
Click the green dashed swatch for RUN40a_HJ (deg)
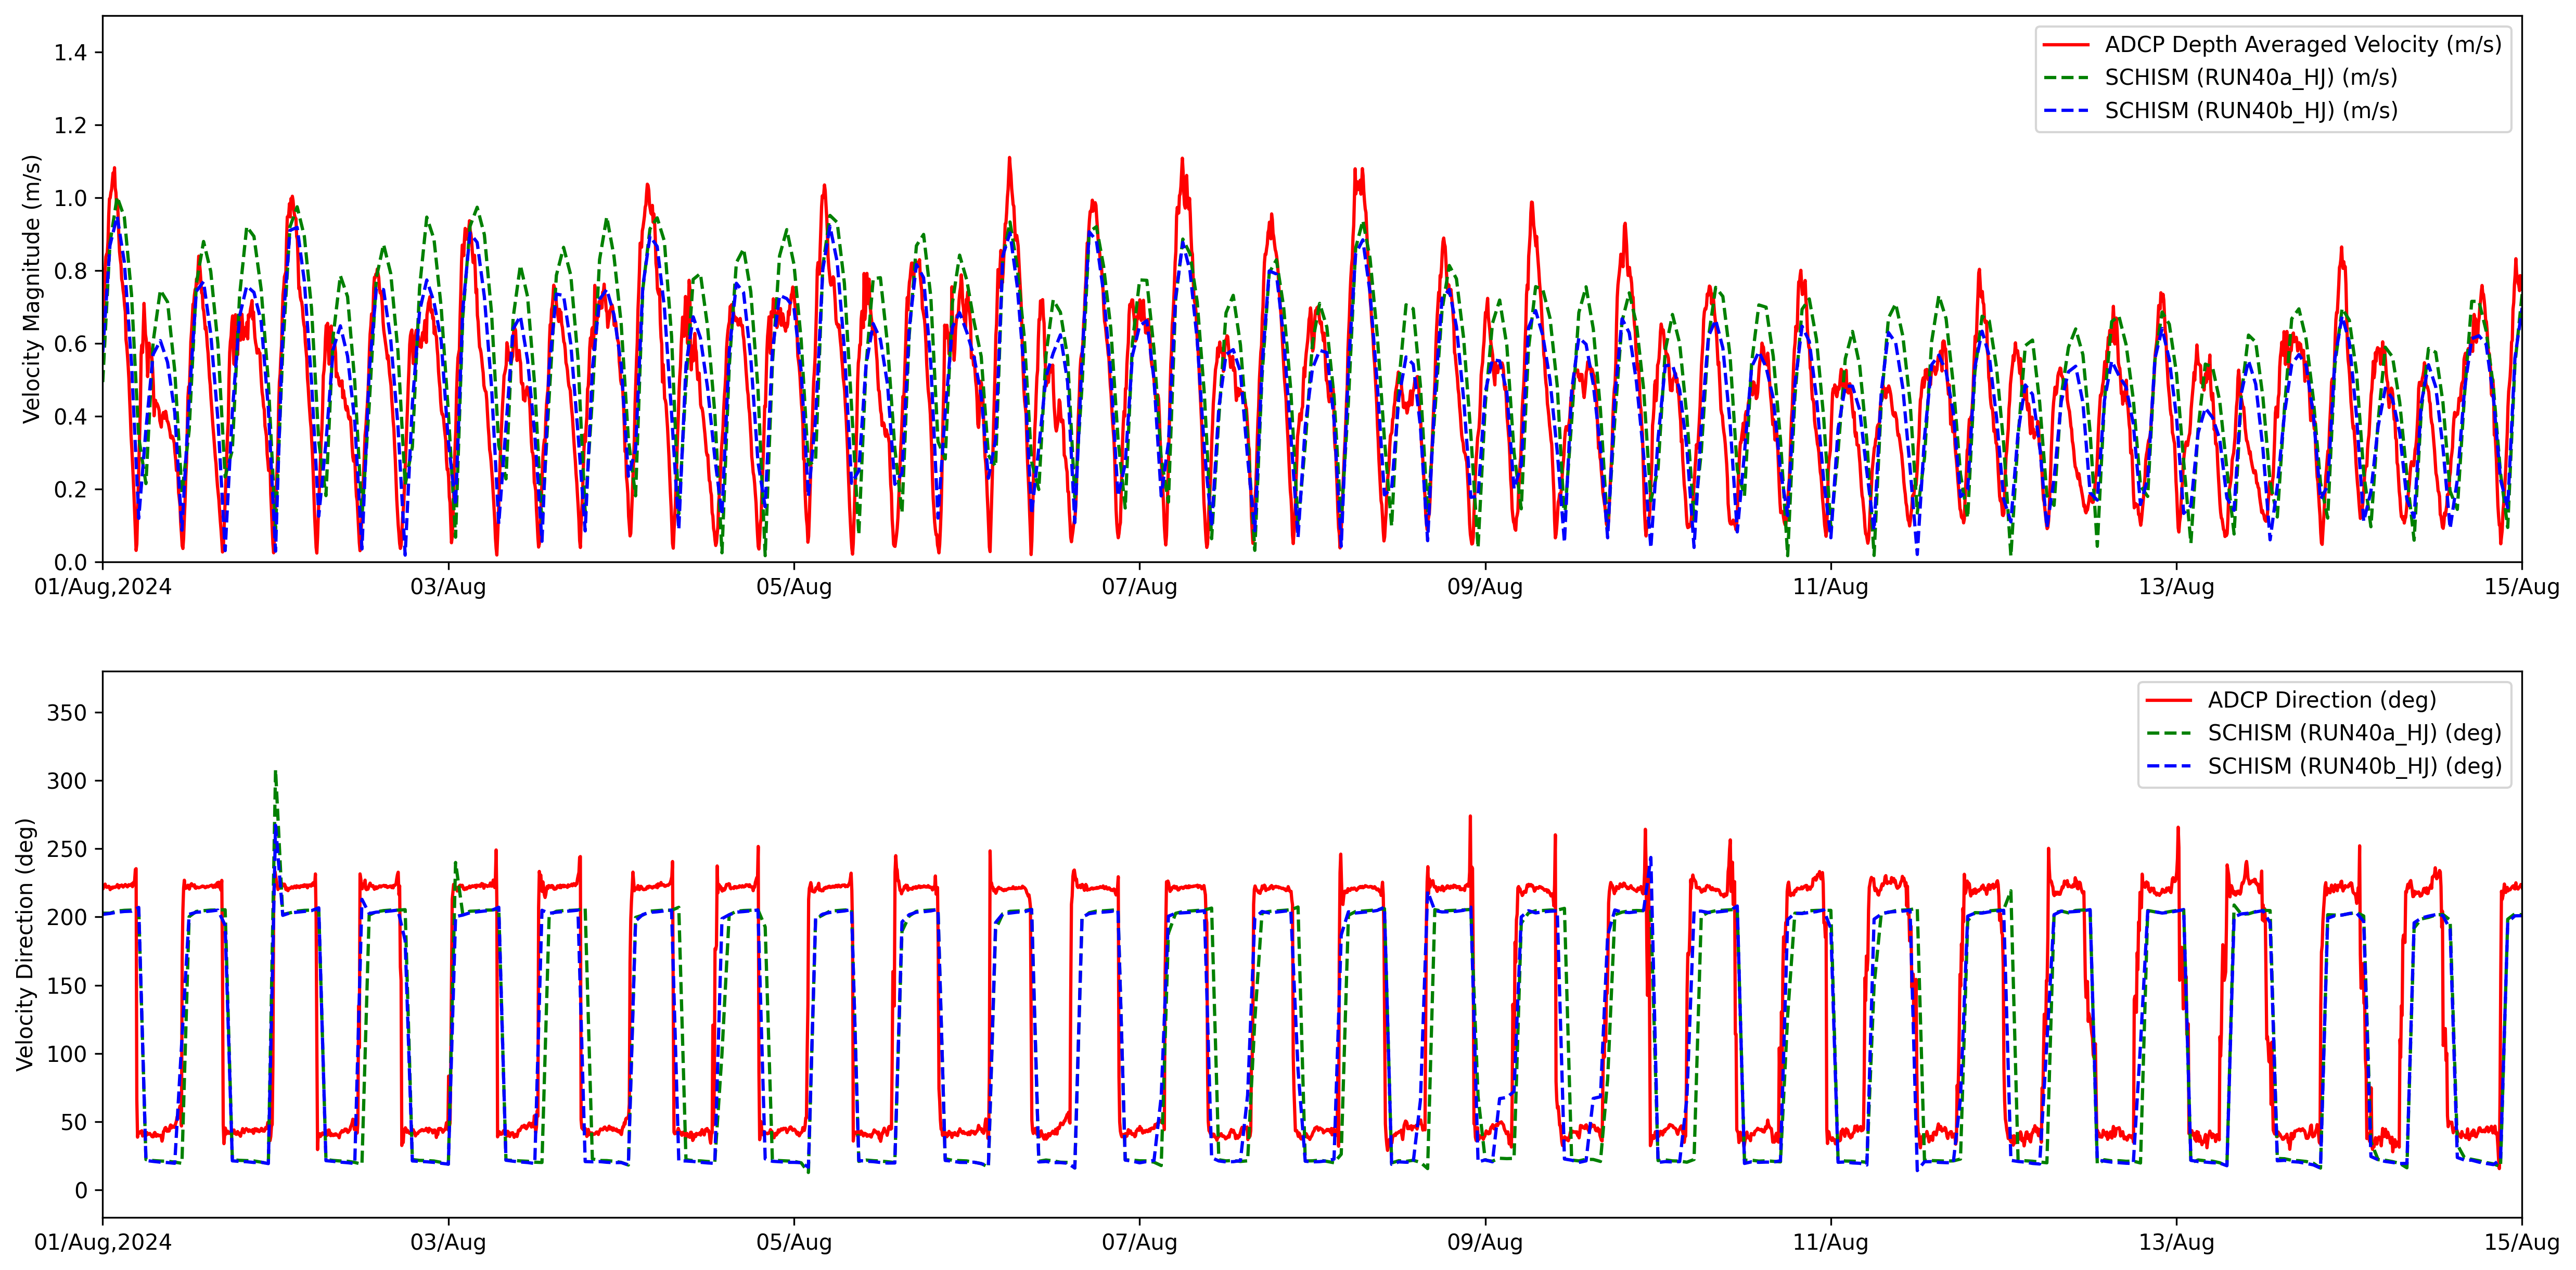[2169, 733]
